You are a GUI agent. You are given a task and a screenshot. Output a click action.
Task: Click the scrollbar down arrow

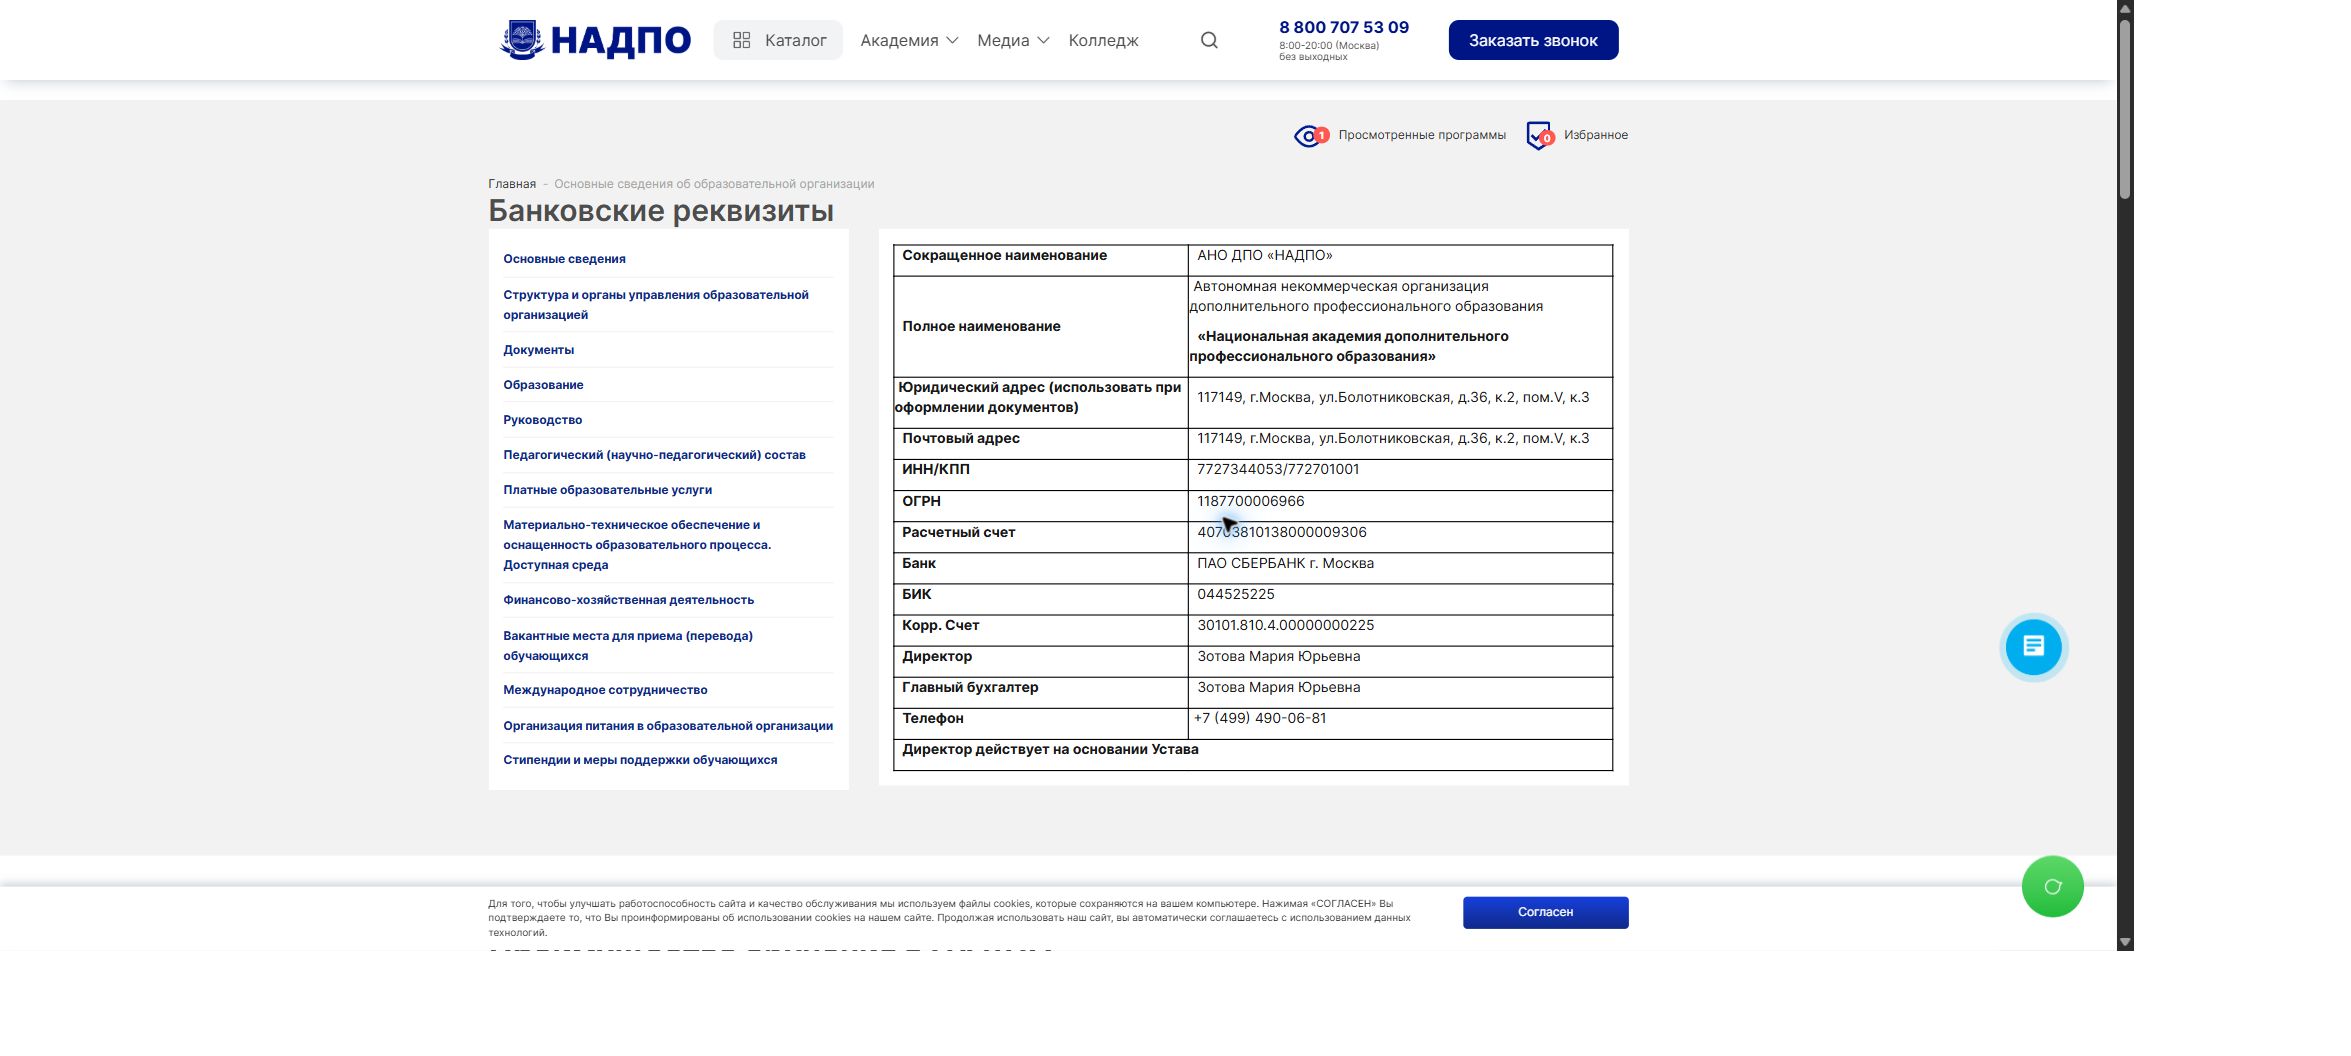pos(2125,942)
